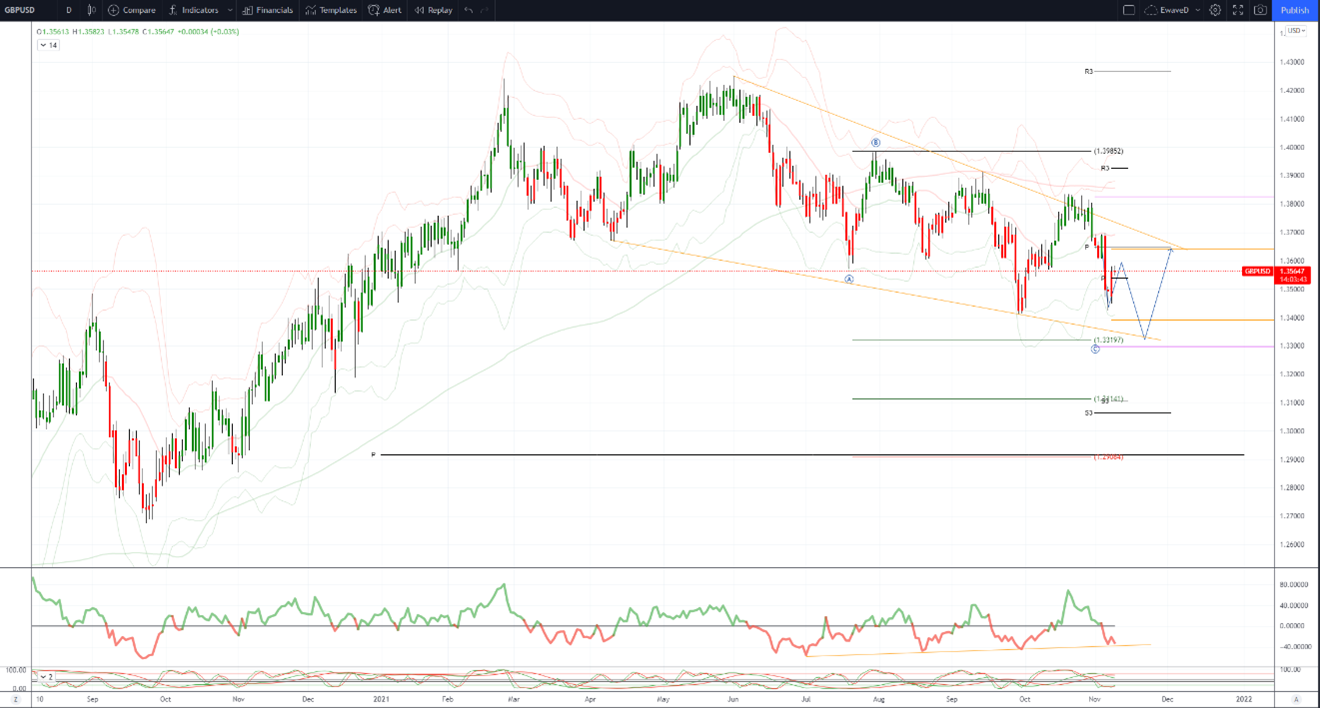Take a chart snapshot with camera icon
This screenshot has width=1320, height=708.
coord(1260,10)
